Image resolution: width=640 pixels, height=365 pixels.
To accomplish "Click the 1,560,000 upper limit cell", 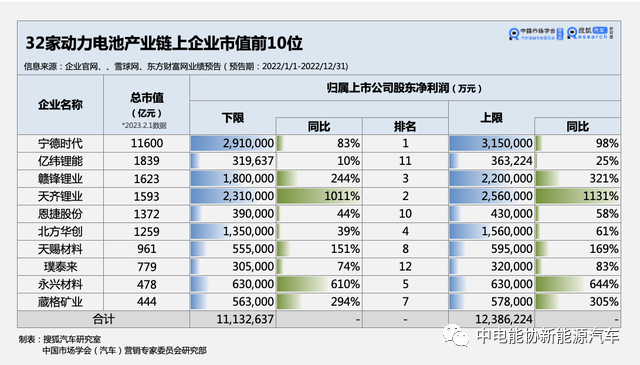I will coord(491,231).
